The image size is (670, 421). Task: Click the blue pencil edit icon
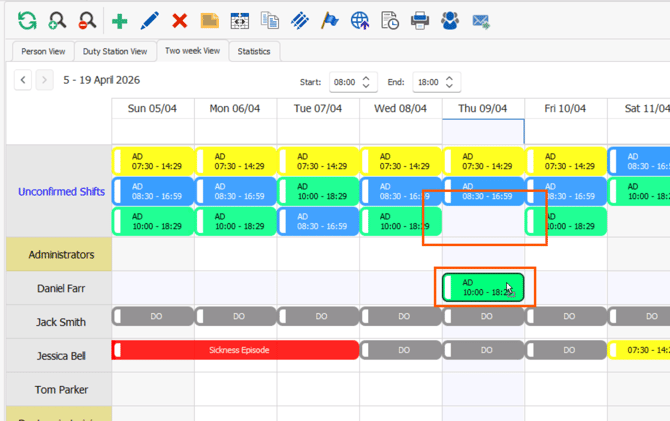pyautogui.click(x=149, y=20)
